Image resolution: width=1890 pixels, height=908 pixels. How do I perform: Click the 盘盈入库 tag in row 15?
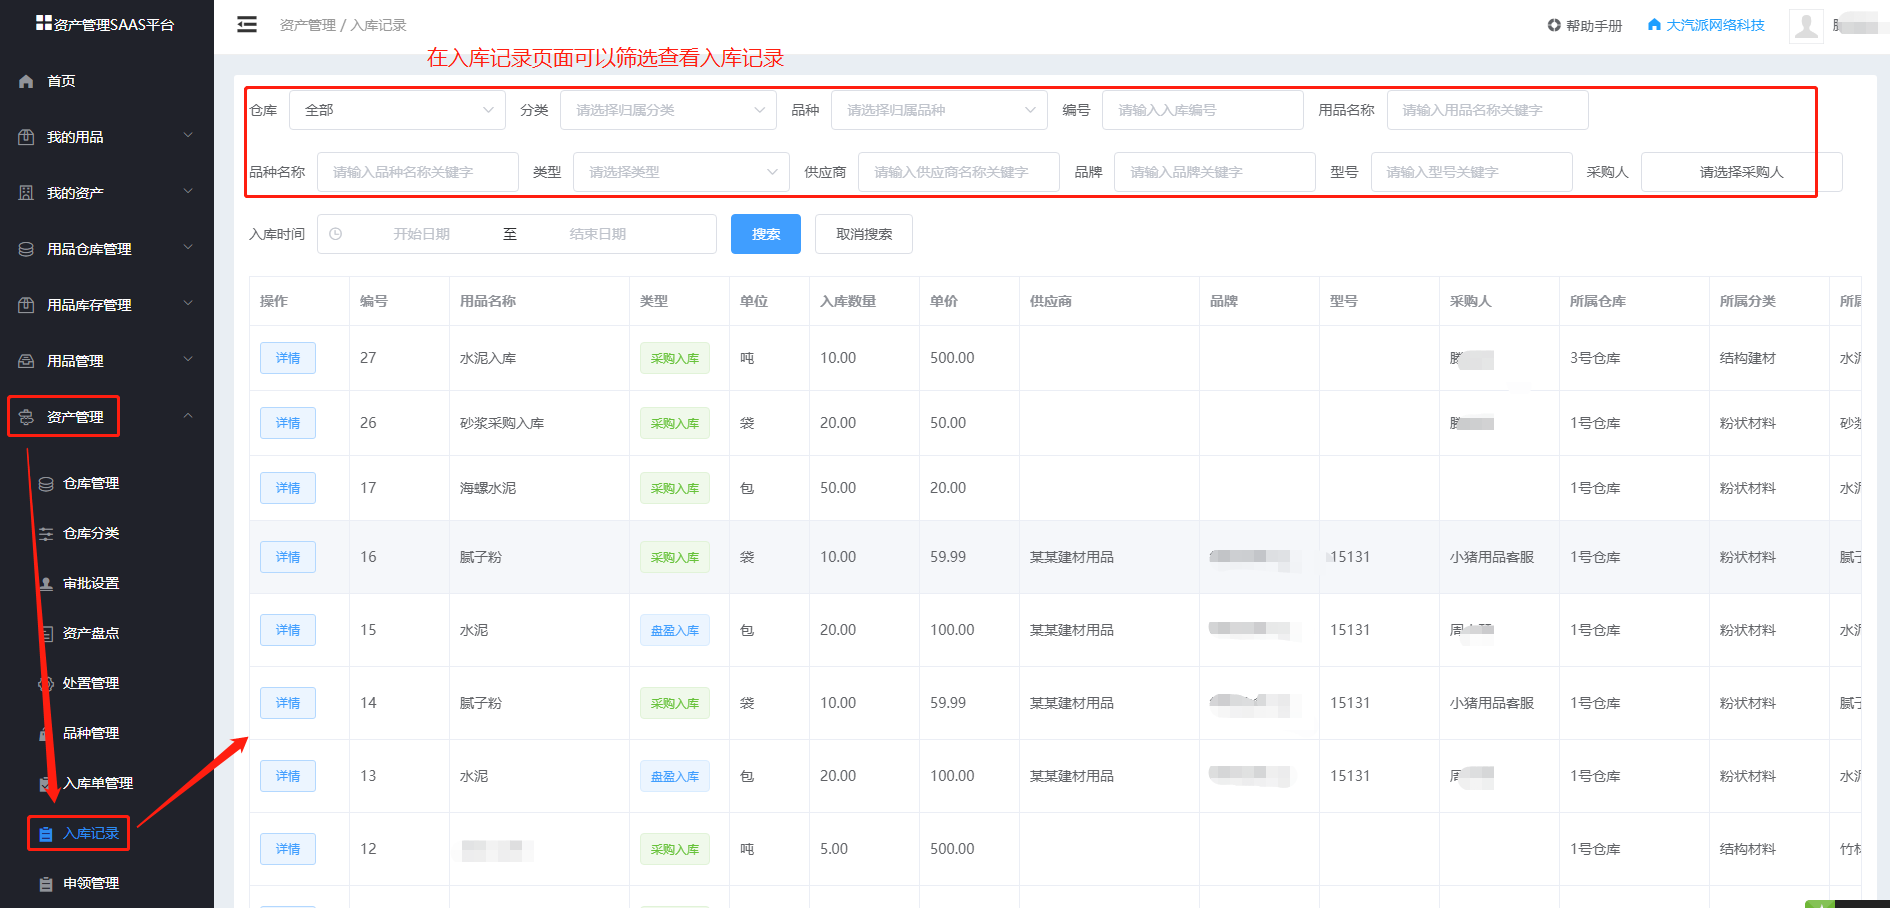coord(675,630)
